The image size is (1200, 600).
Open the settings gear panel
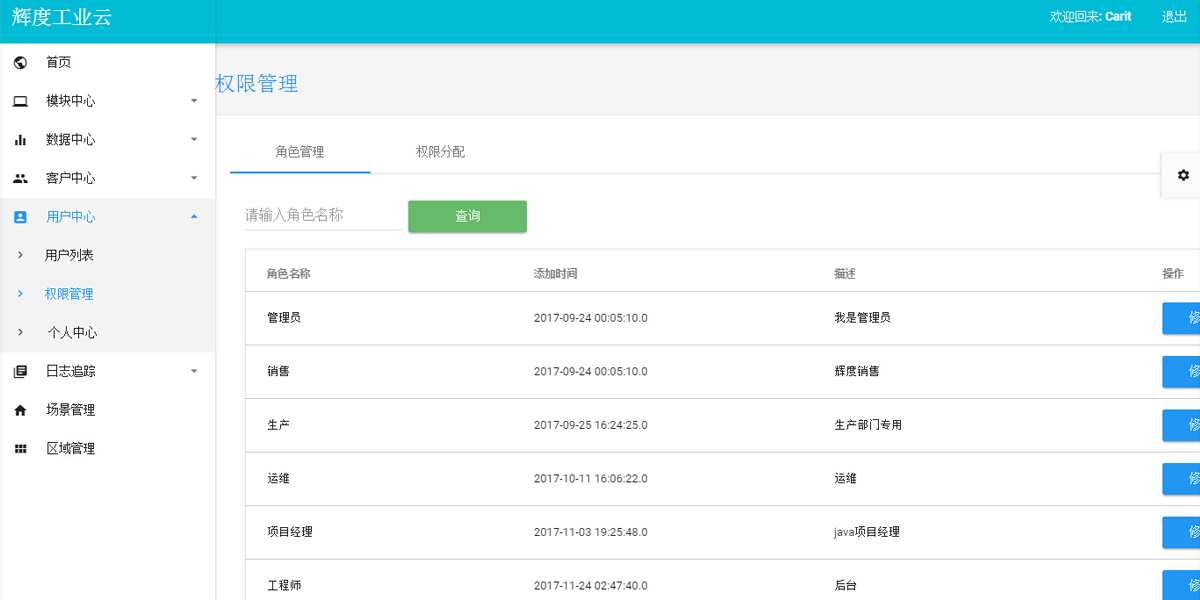(x=1183, y=175)
